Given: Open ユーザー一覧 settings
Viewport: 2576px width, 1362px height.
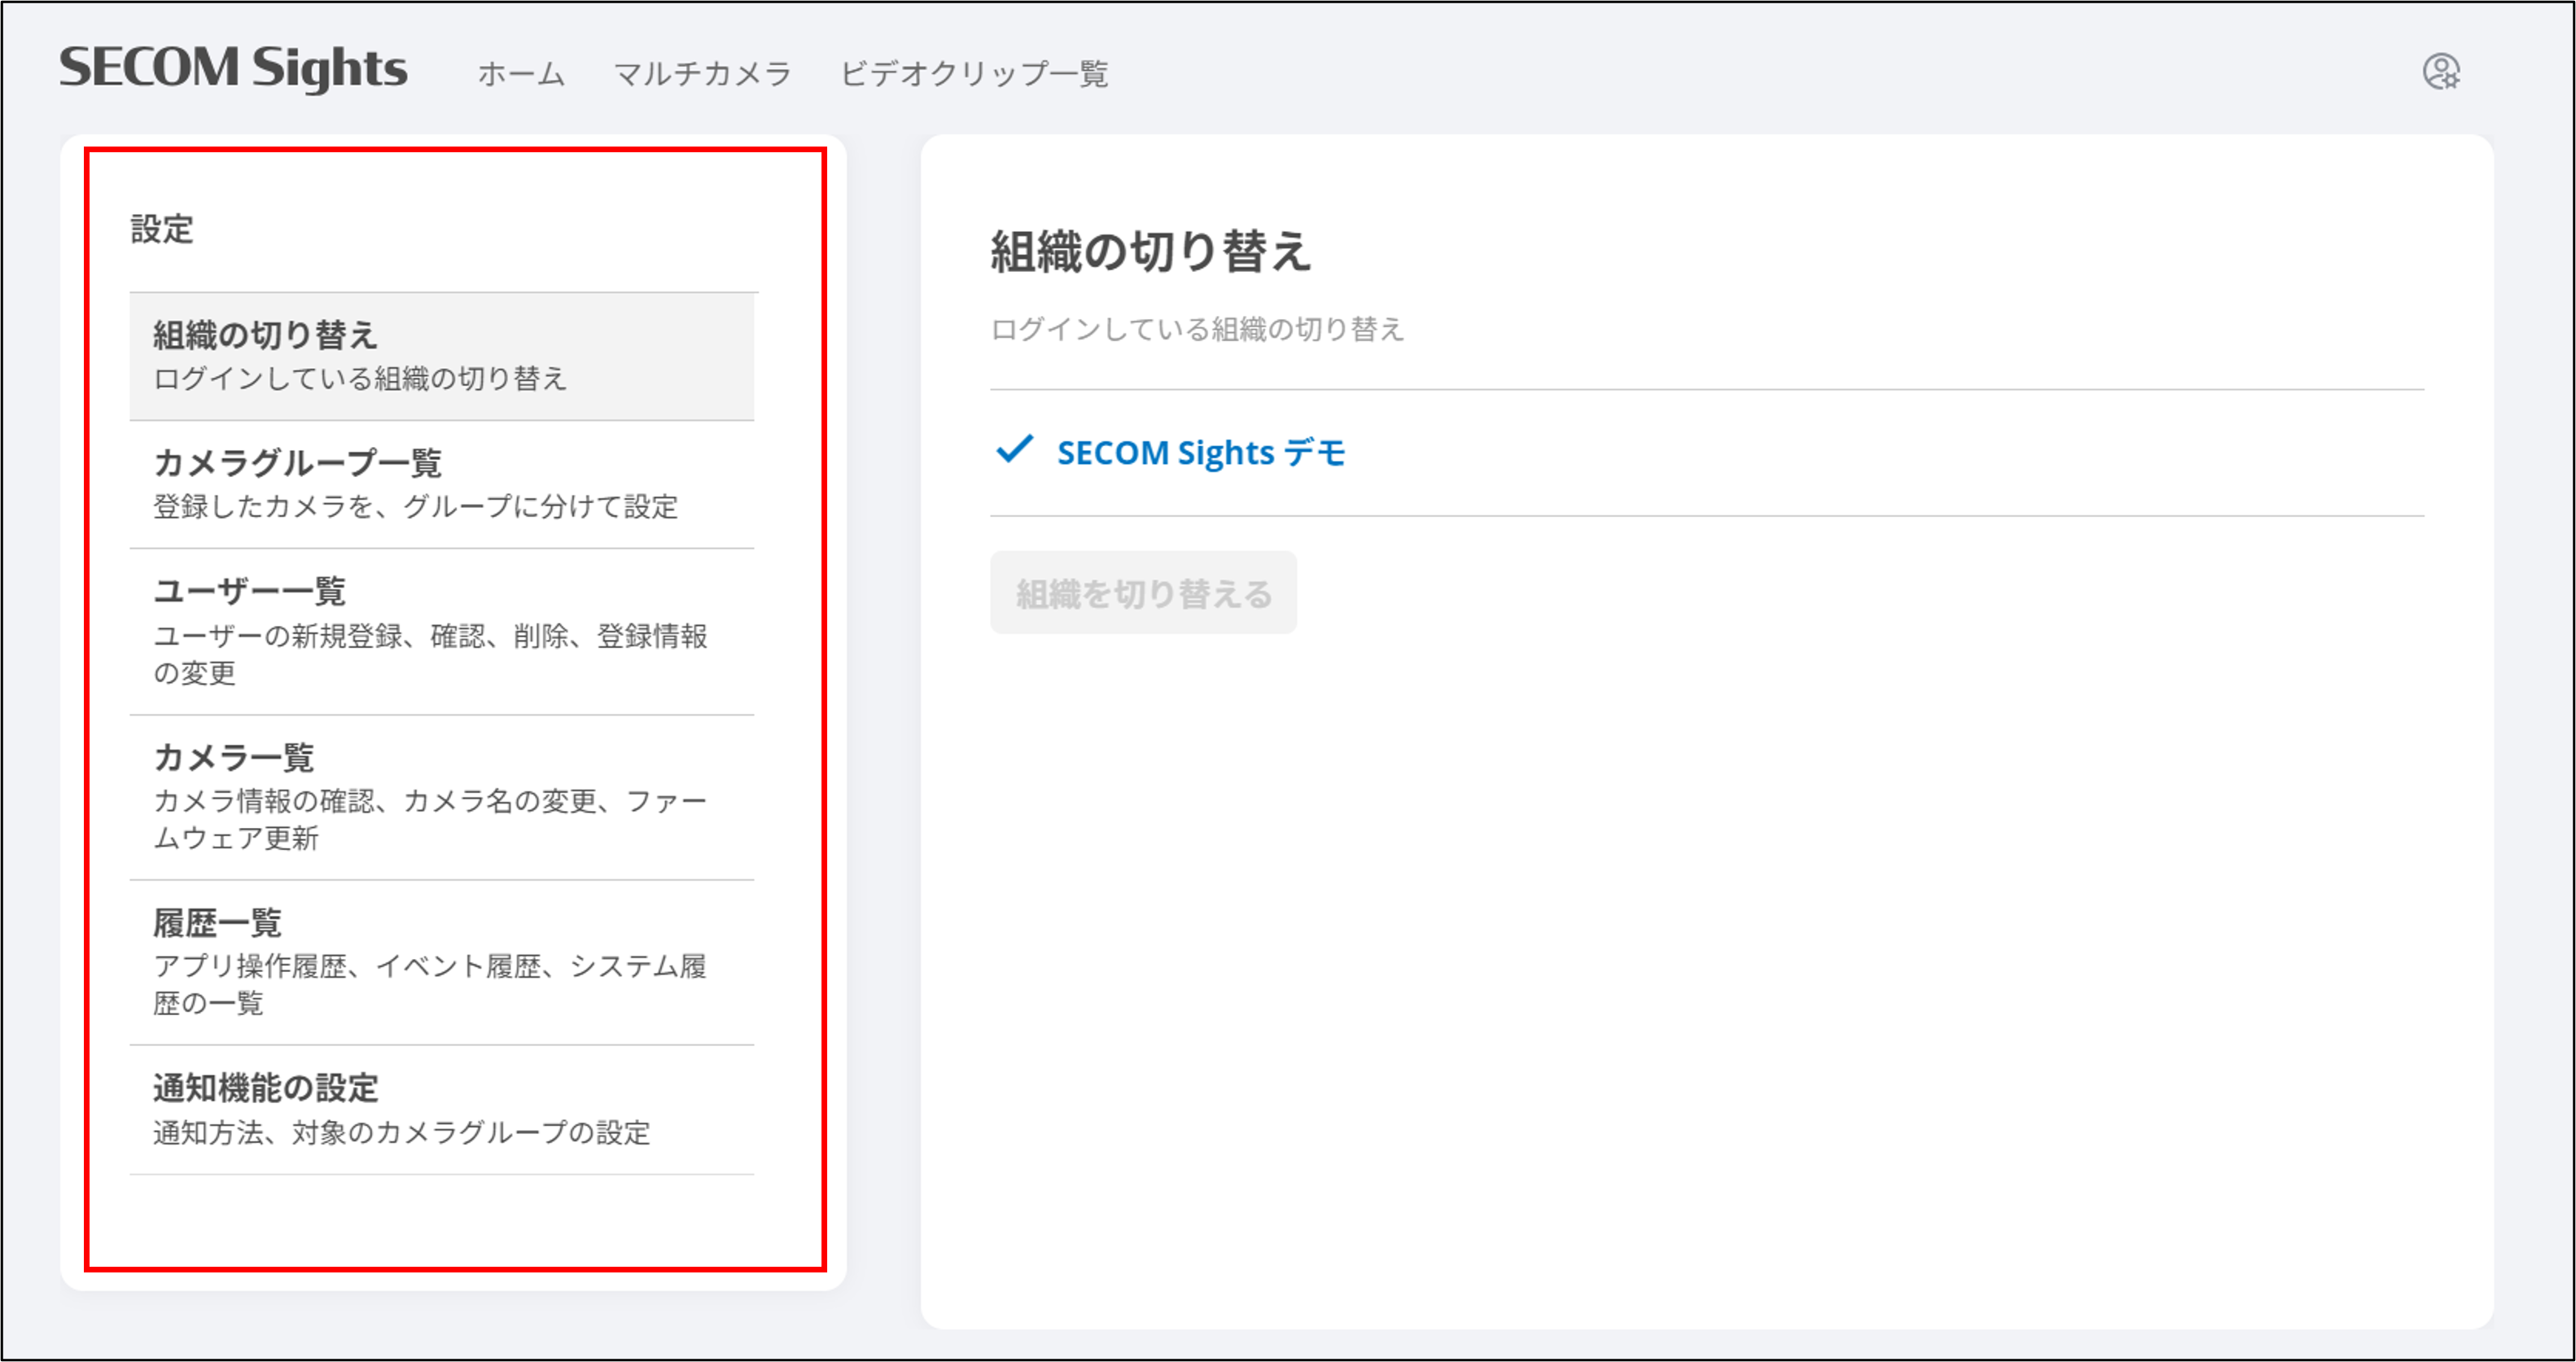Looking at the screenshot, I should pos(442,631).
